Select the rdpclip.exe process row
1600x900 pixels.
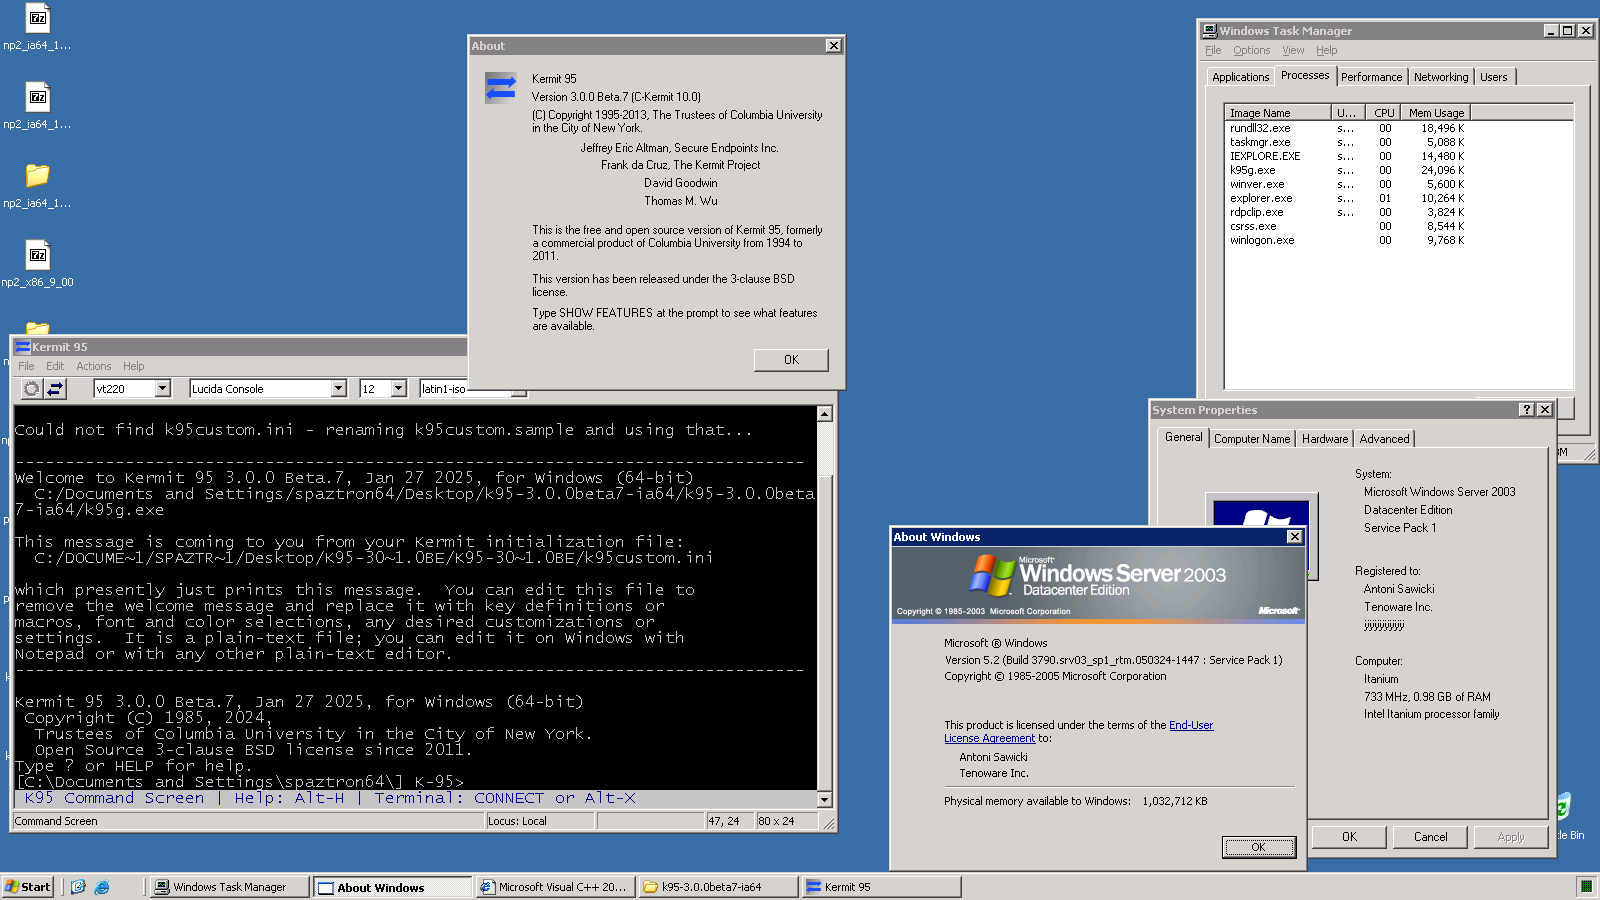[1346, 212]
